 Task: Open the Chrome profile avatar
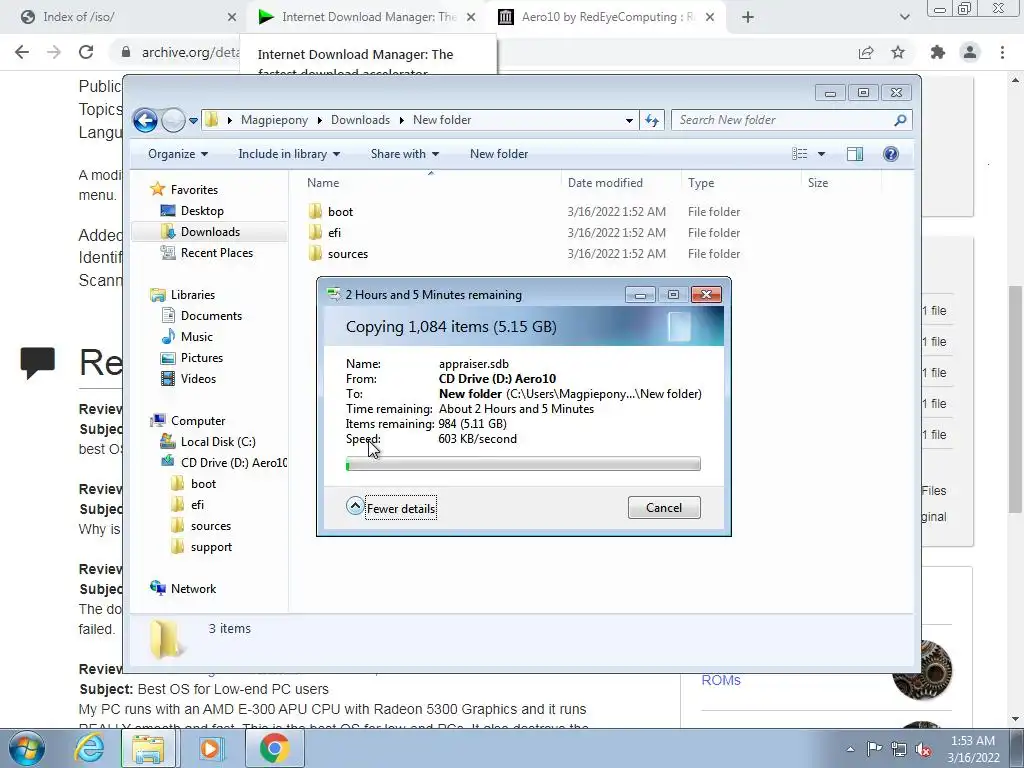click(x=970, y=53)
